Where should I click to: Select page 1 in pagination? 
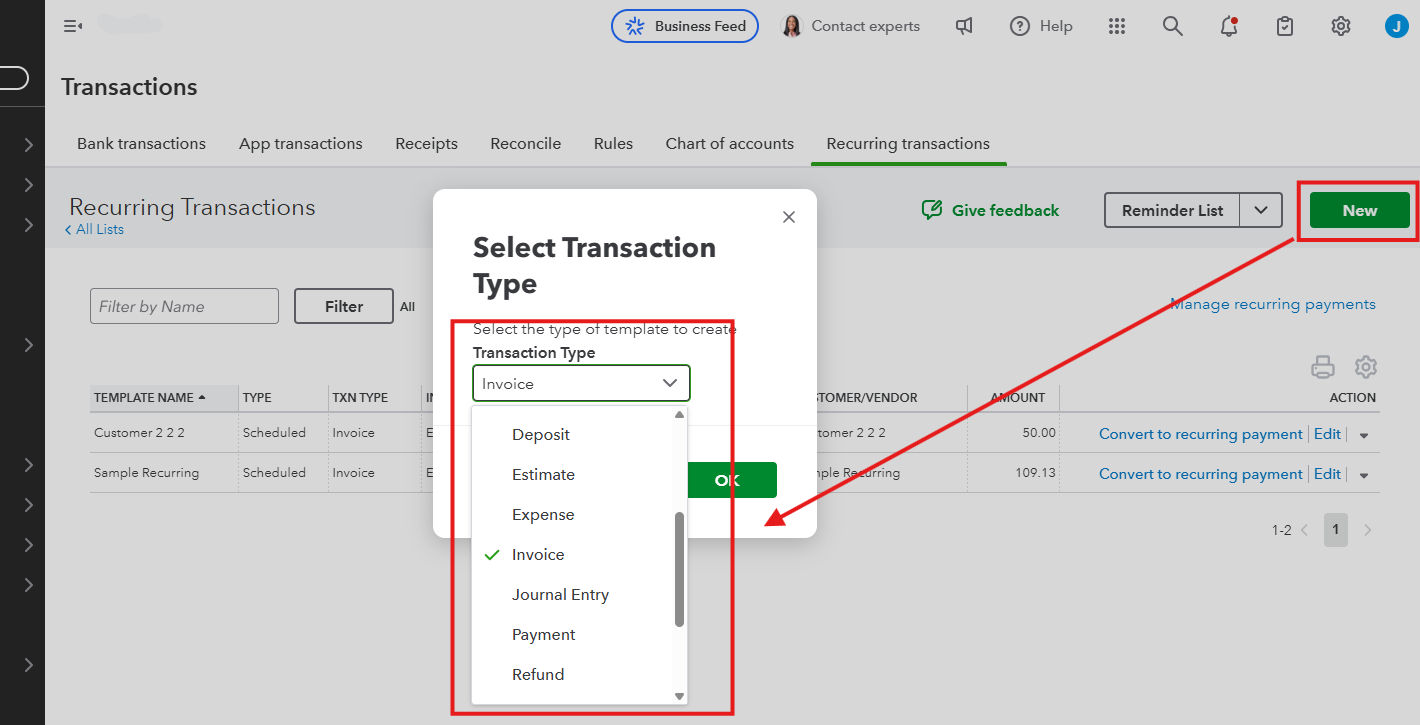click(1336, 530)
